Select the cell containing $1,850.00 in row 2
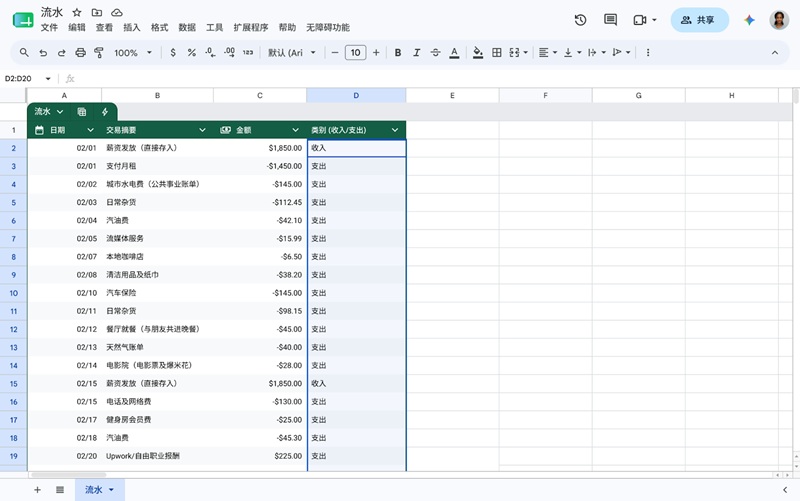Viewport: 800px width, 501px height. (x=260, y=148)
